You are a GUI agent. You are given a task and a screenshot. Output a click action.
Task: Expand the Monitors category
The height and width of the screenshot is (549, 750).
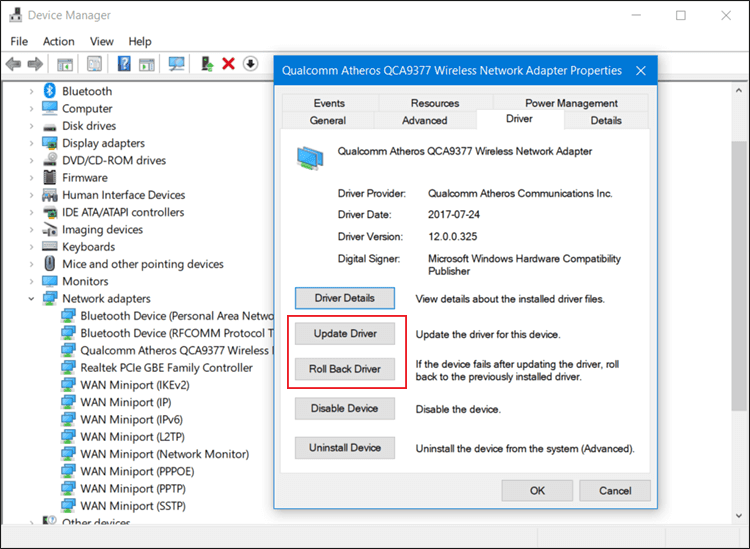click(31, 281)
